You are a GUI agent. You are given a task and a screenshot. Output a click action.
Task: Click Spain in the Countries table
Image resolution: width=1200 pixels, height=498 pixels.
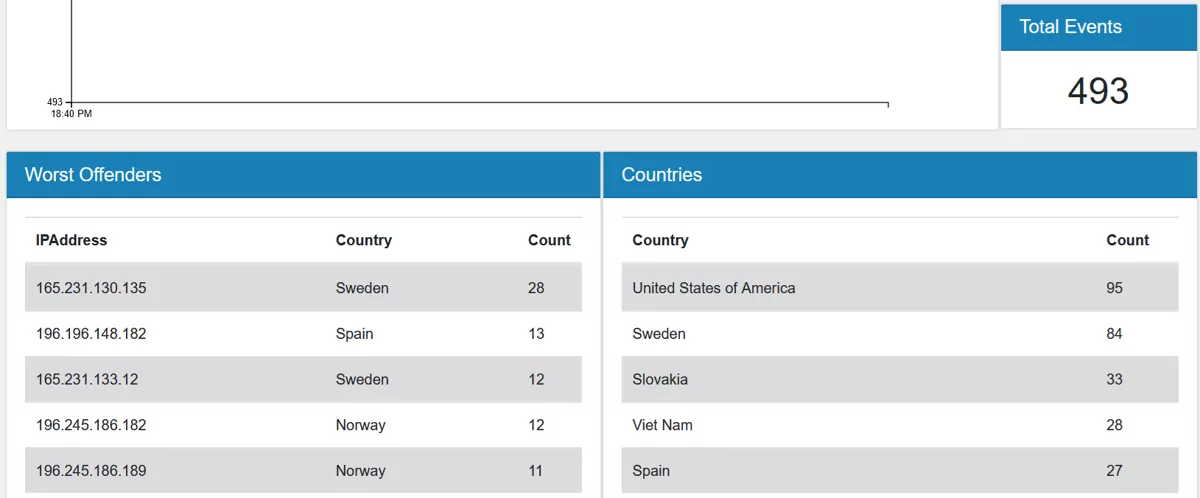(x=651, y=471)
